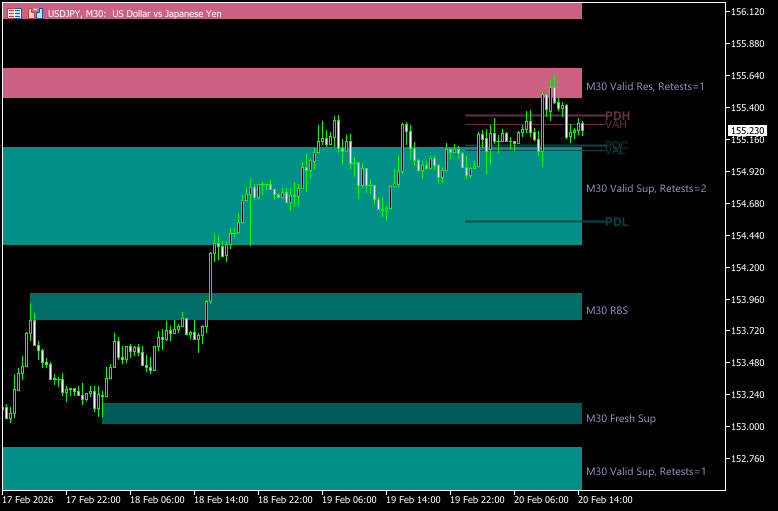Click the 17 Feb 2026 date on time axis
Image resolution: width=778 pixels, height=511 pixels.
(27, 498)
